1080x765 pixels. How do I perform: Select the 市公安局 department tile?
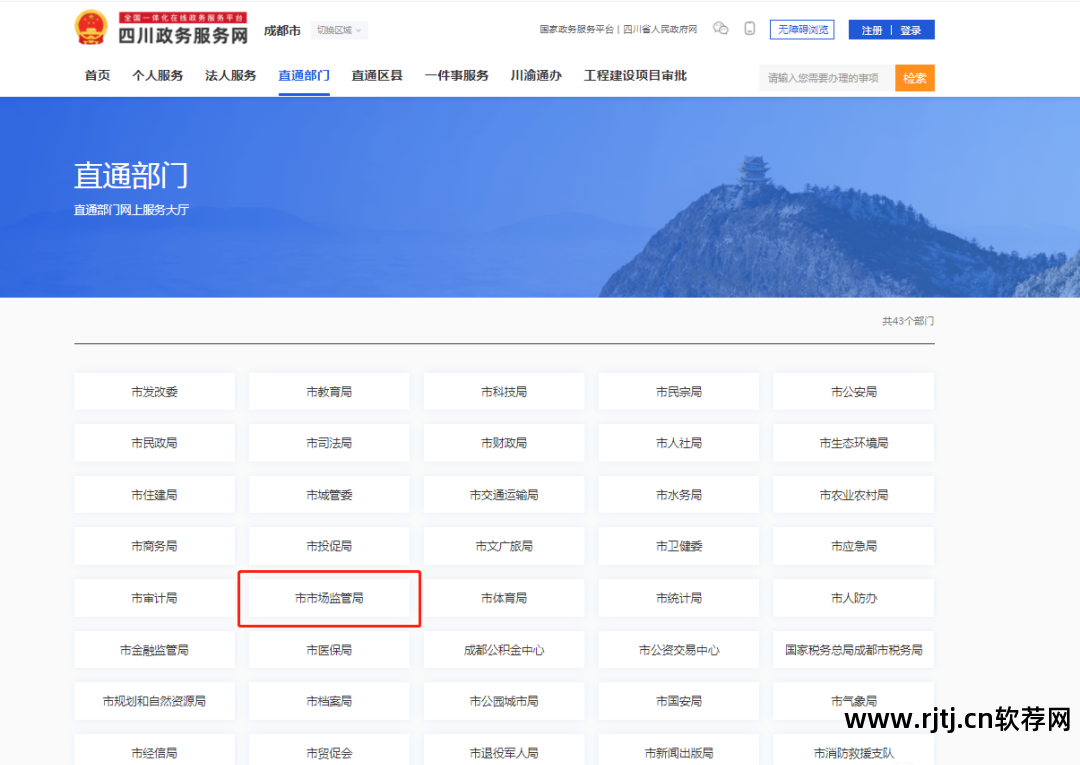point(853,392)
